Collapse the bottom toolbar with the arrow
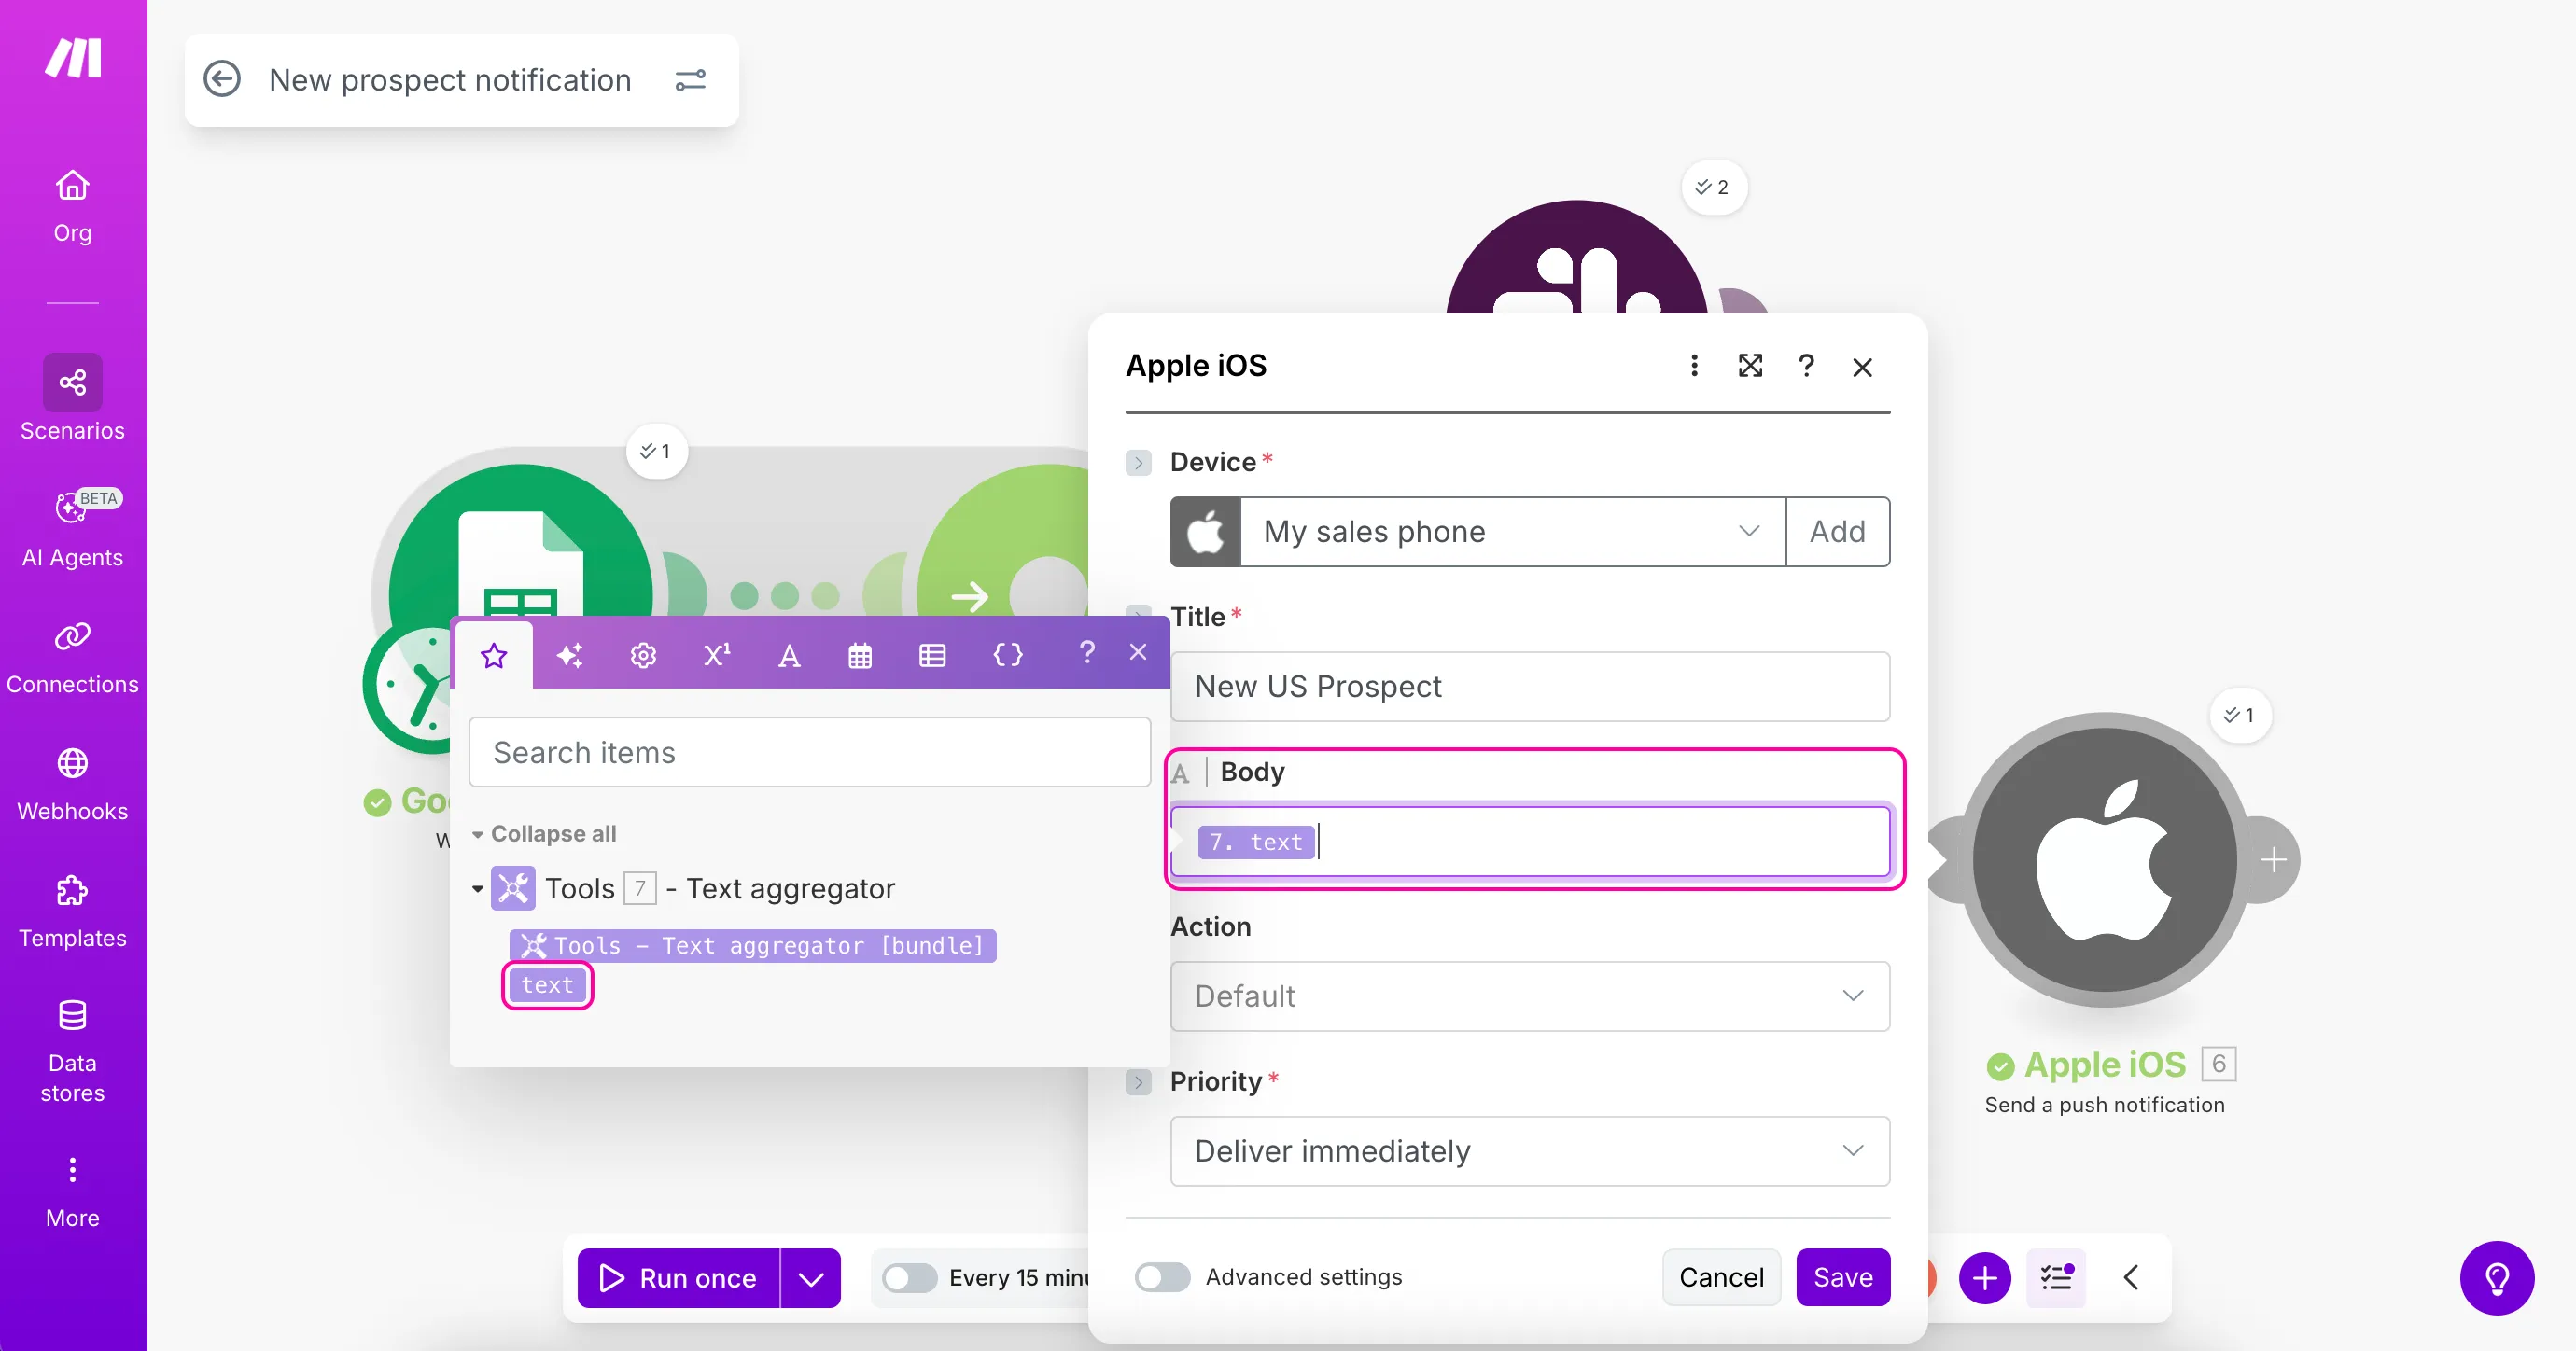 pos(2131,1277)
